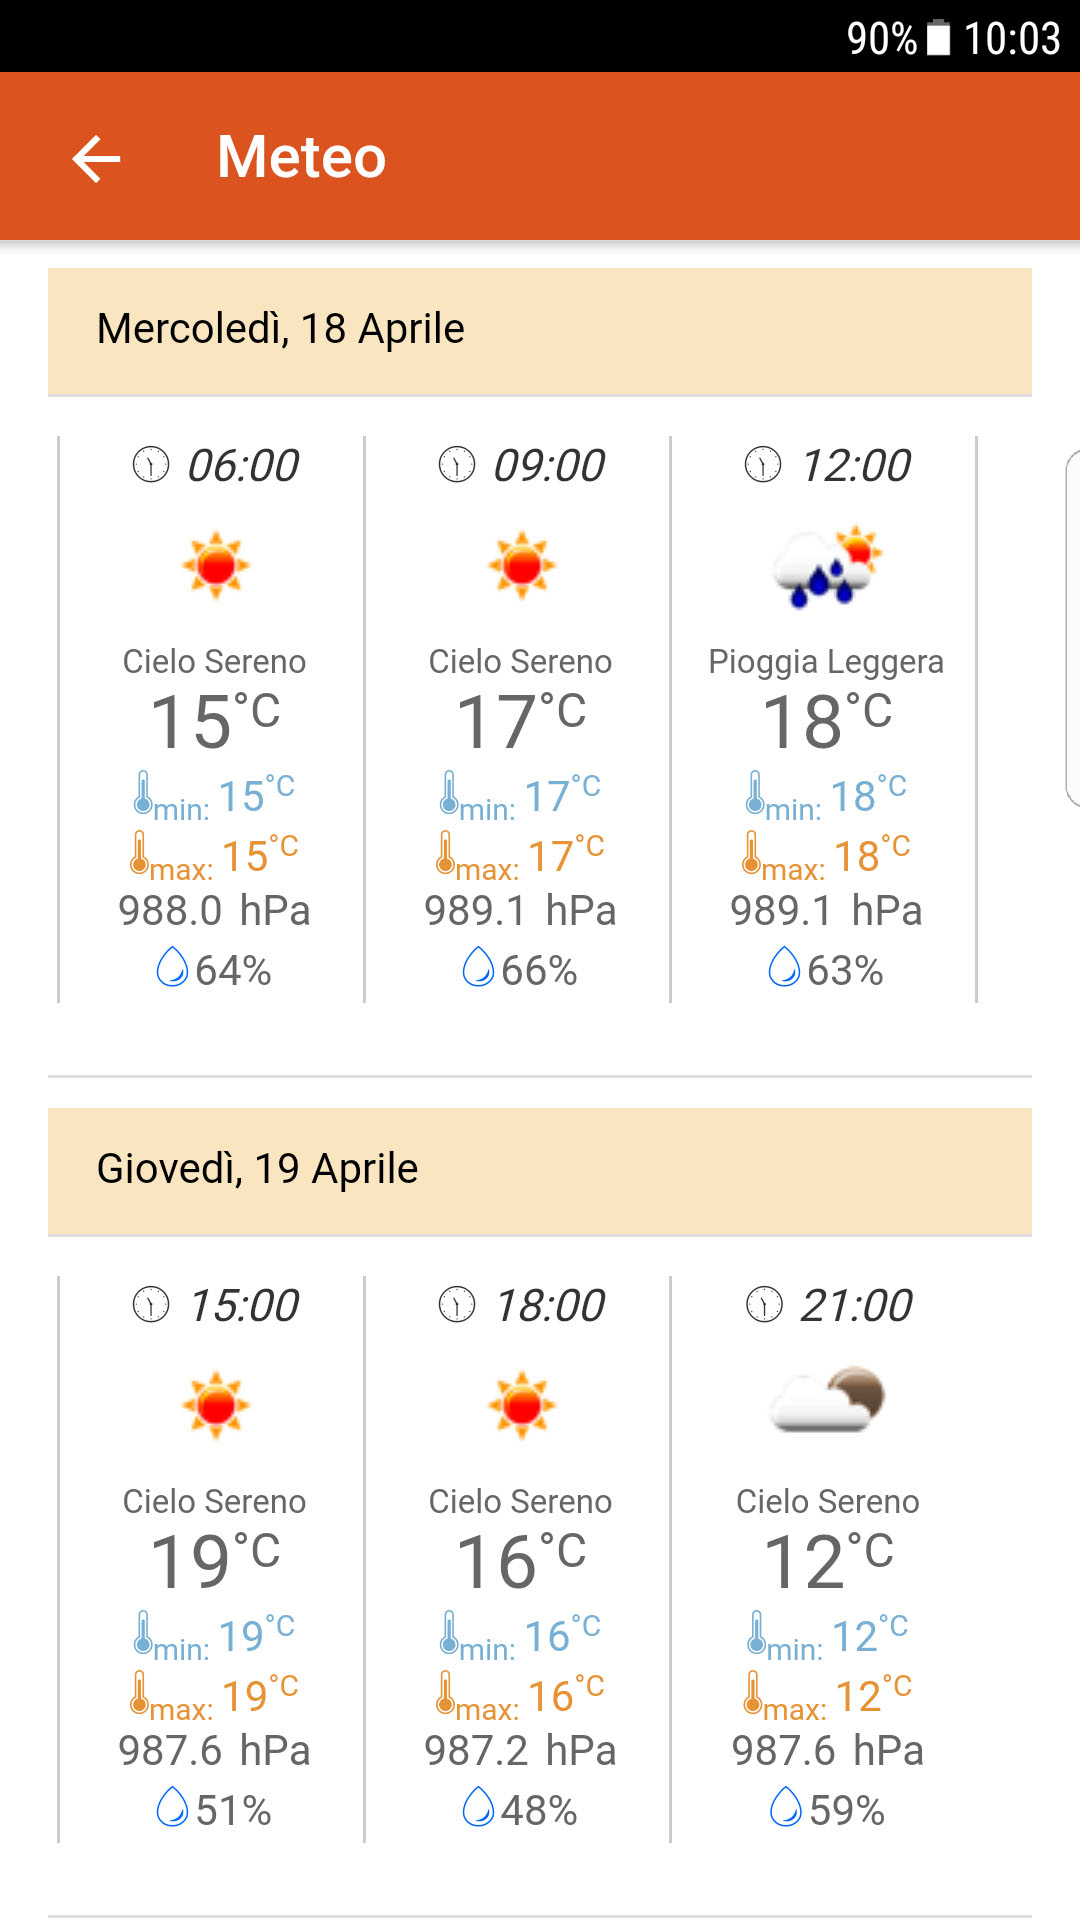Viewport: 1080px width, 1920px height.
Task: Tap the 988.0 hPa pressure reading
Action: click(x=214, y=911)
